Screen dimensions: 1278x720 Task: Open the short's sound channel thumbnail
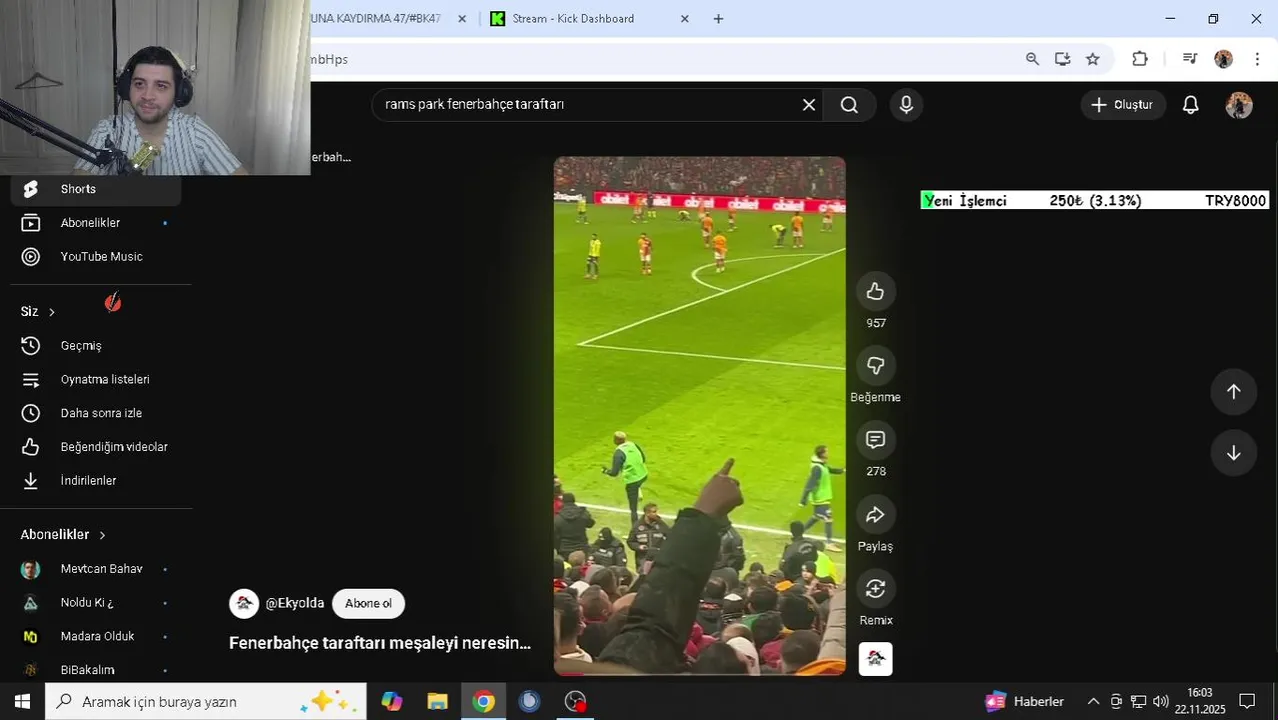pyautogui.click(x=875, y=659)
